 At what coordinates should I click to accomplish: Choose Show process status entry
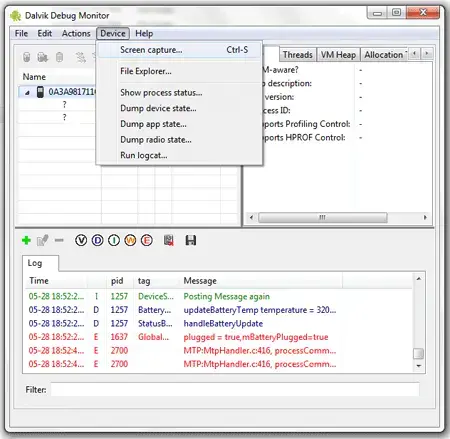pos(179,93)
